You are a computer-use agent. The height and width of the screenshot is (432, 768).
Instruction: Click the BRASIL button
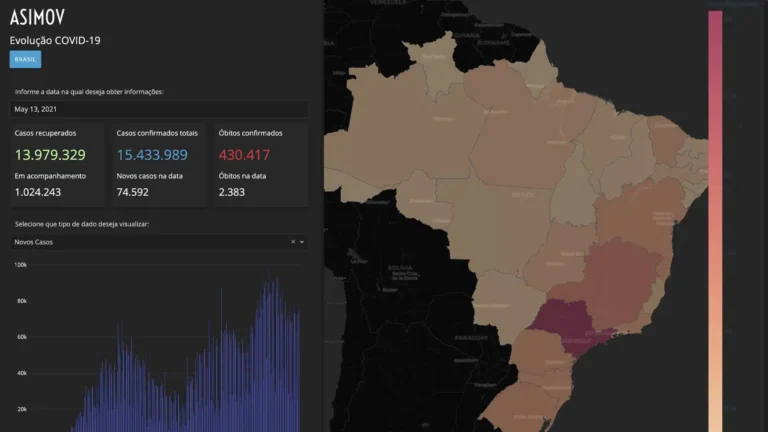click(x=25, y=59)
